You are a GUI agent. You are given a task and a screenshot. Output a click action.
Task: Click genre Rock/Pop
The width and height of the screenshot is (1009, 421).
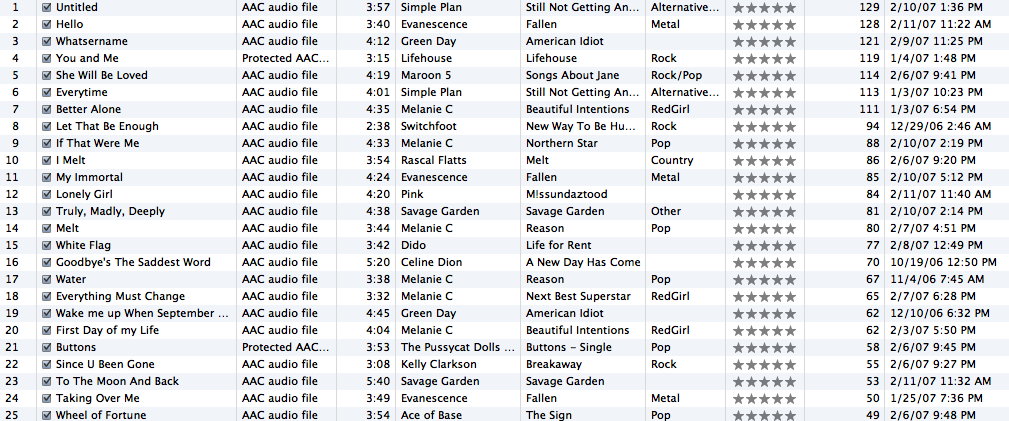click(676, 75)
